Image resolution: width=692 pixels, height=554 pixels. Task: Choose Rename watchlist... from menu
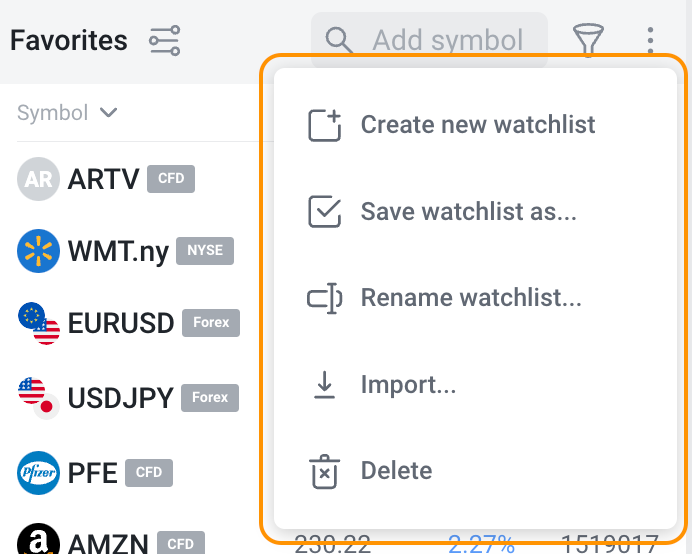(471, 298)
